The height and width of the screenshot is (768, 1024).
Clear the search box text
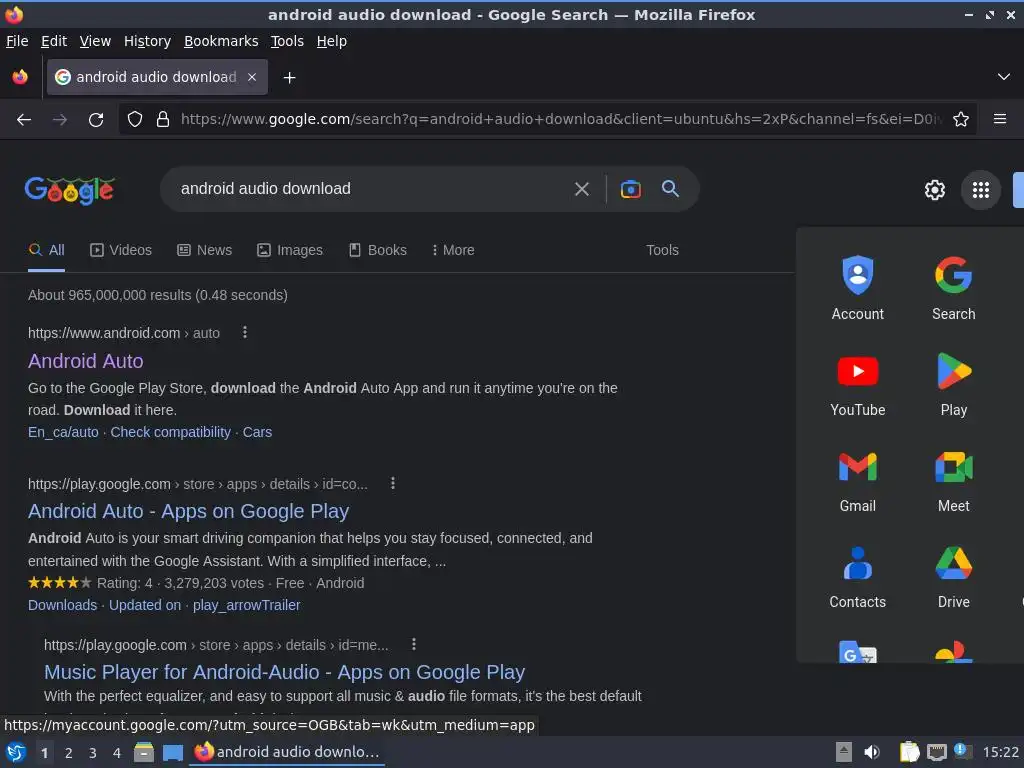[581, 189]
